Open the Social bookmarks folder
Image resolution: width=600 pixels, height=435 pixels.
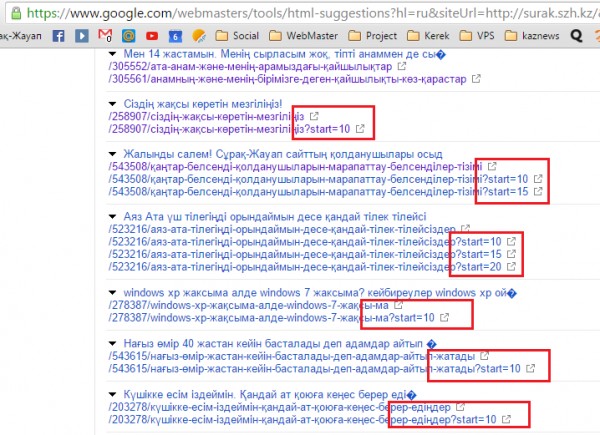pos(233,34)
